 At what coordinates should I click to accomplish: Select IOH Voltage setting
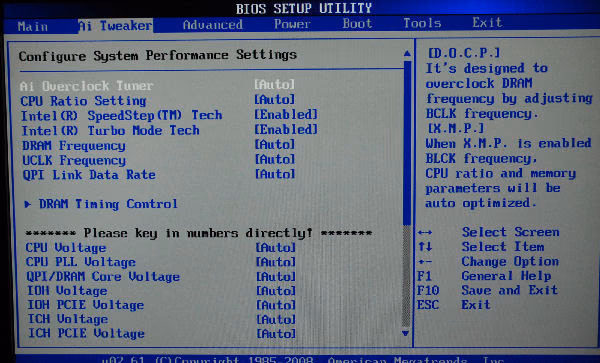tap(67, 291)
